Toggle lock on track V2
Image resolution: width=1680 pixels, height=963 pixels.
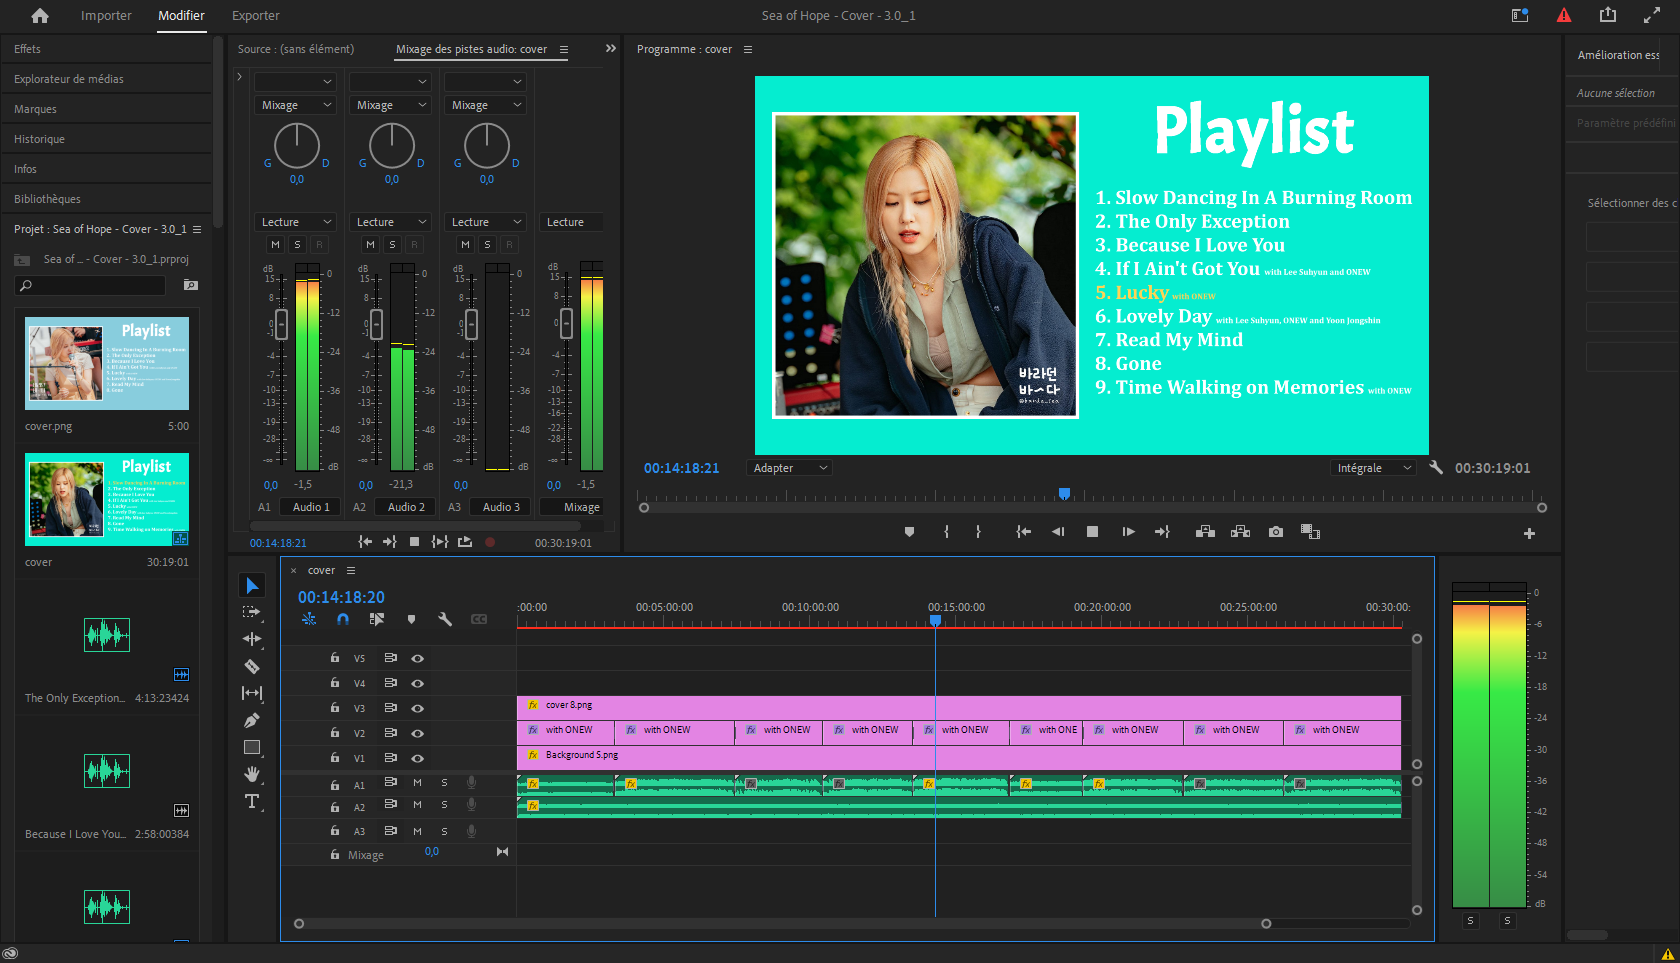point(334,732)
